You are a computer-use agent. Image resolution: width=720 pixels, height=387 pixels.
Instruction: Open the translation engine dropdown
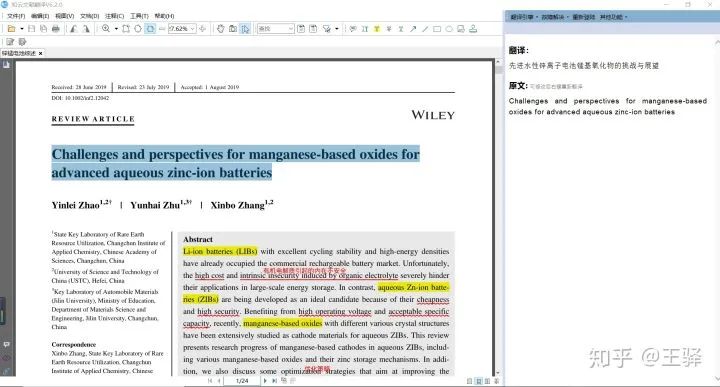click(x=523, y=17)
